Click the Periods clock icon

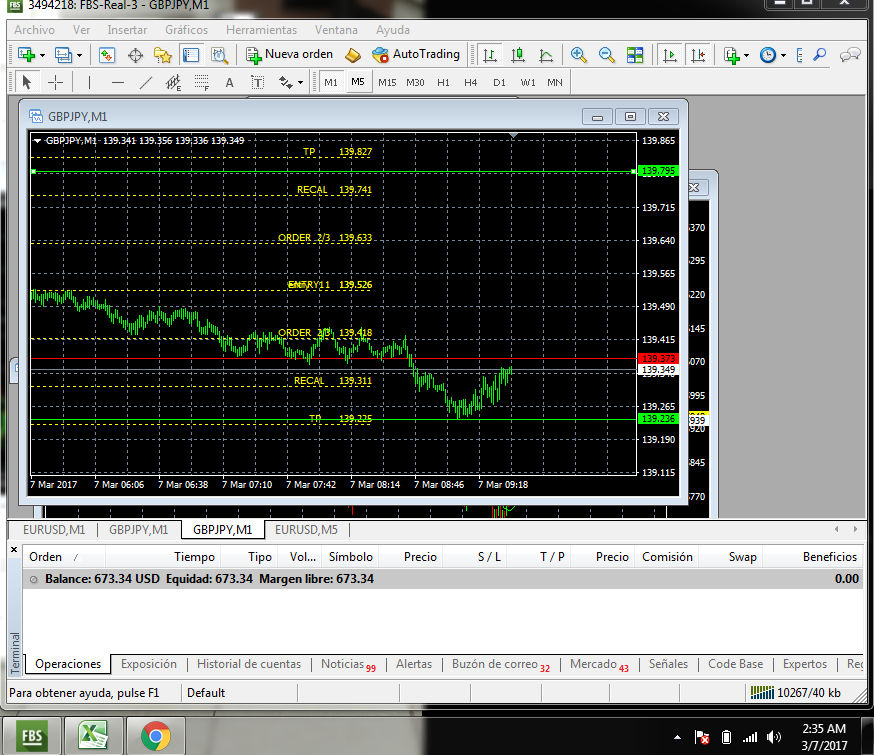coord(768,55)
